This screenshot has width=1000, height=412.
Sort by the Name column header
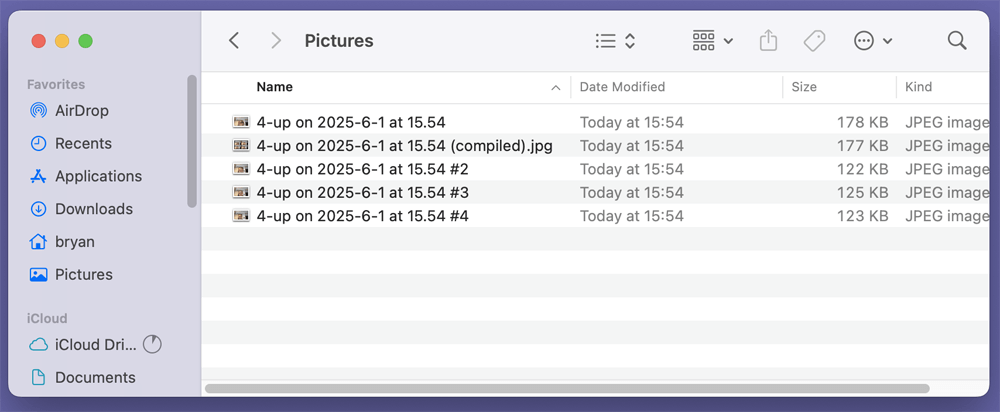tap(274, 87)
